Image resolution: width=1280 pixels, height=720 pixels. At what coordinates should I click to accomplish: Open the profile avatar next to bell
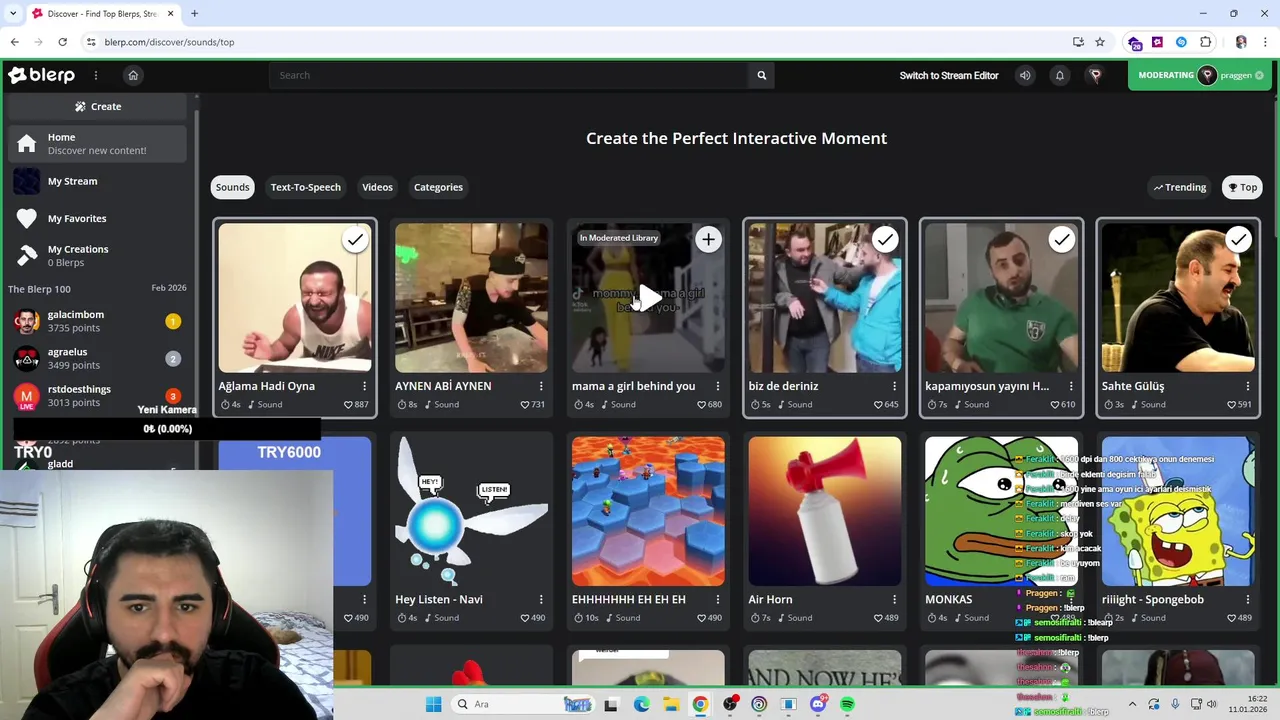(x=1095, y=75)
